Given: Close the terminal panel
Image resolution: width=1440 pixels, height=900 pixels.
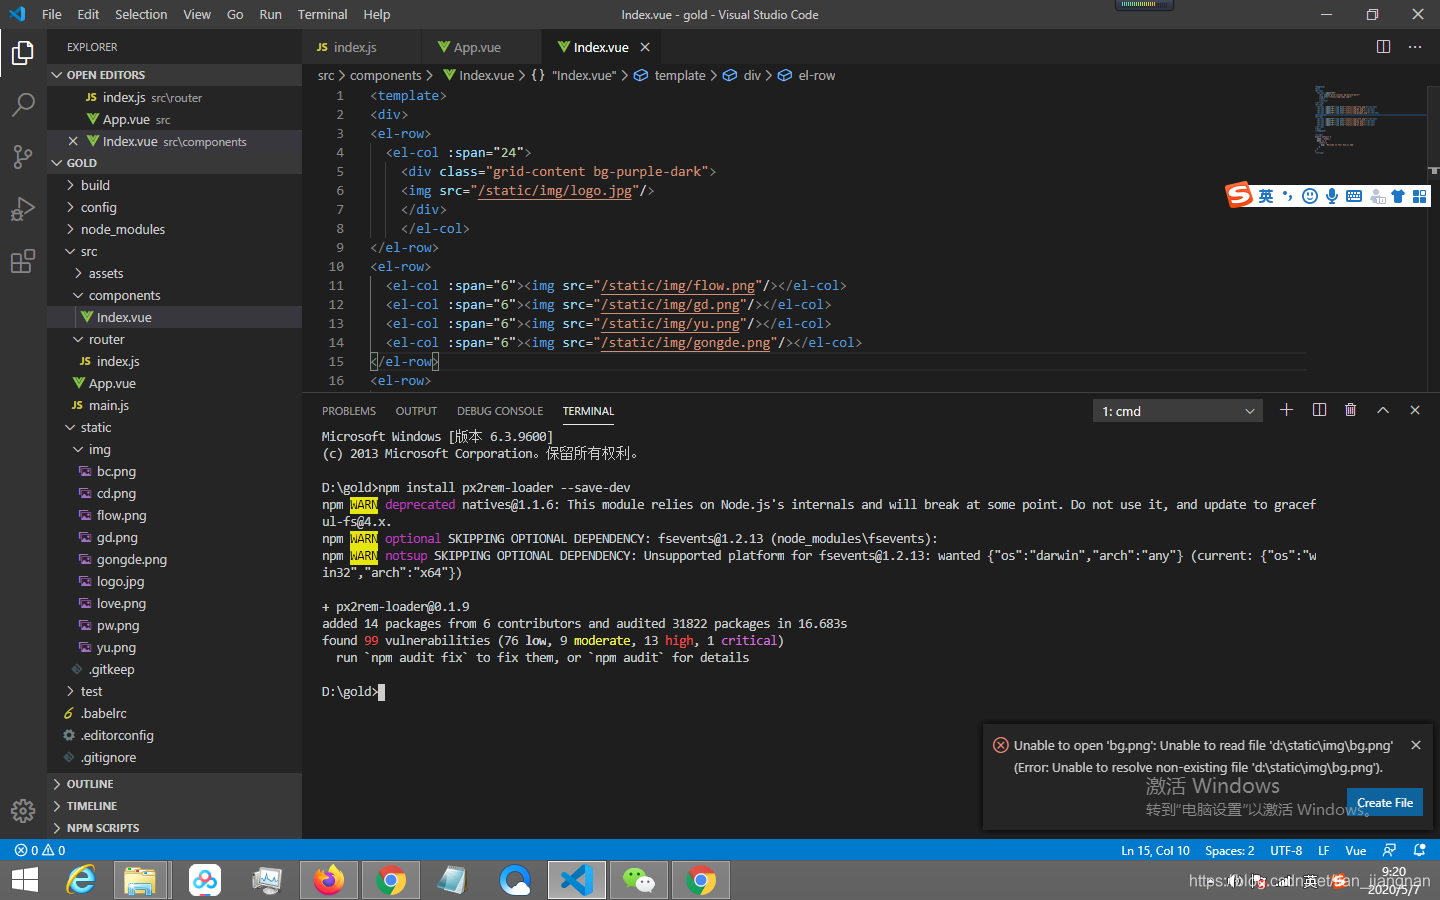Looking at the screenshot, I should (x=1415, y=410).
